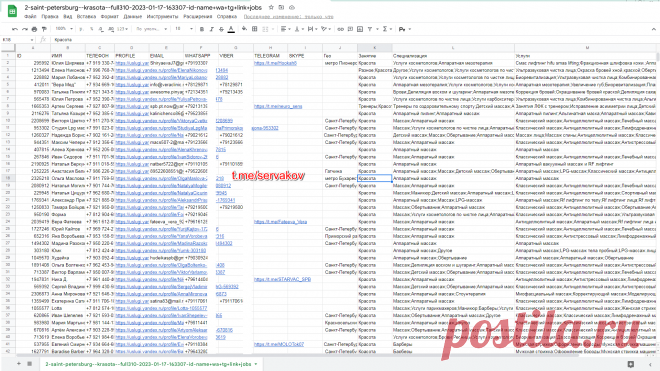Viewport: 660px width, 371px height.
Task: Create a filter with funnel icon
Action: click(370, 29)
